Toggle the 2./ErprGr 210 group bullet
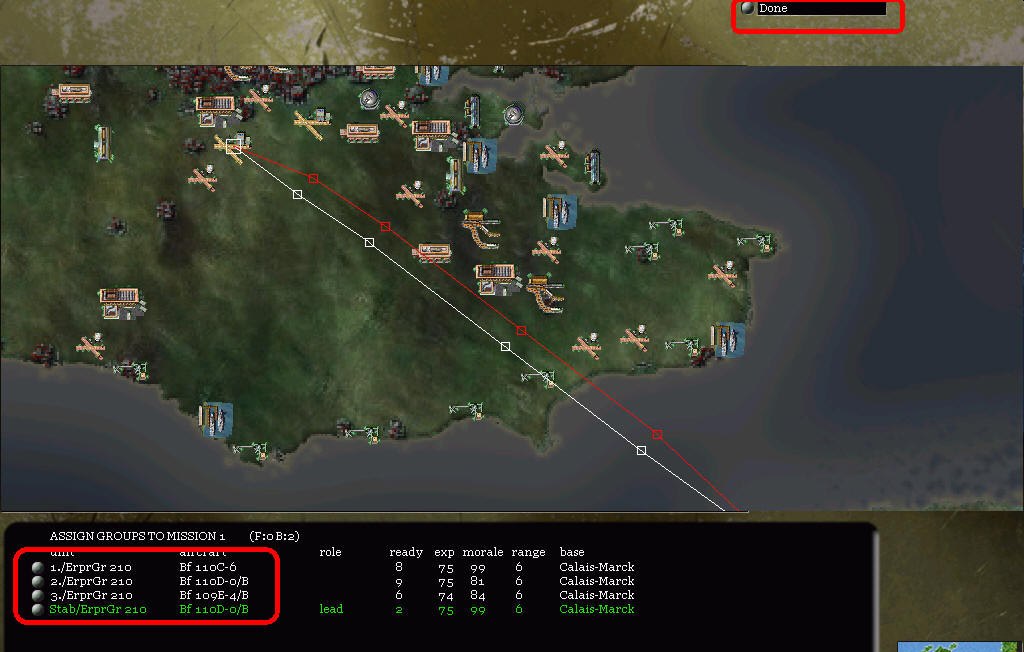The width and height of the screenshot is (1024, 652). (37, 581)
